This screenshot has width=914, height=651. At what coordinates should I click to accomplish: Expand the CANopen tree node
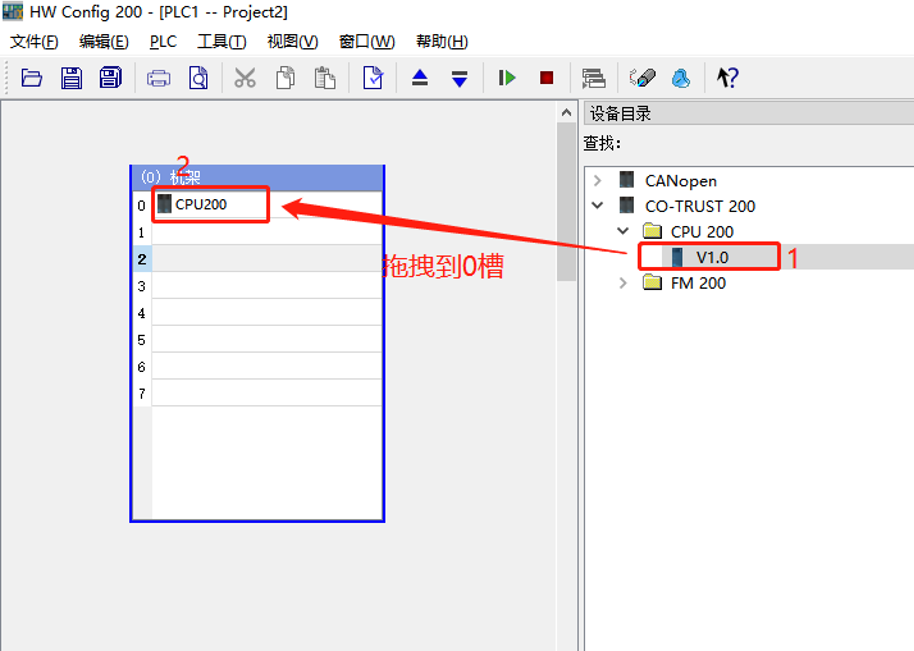click(x=597, y=181)
